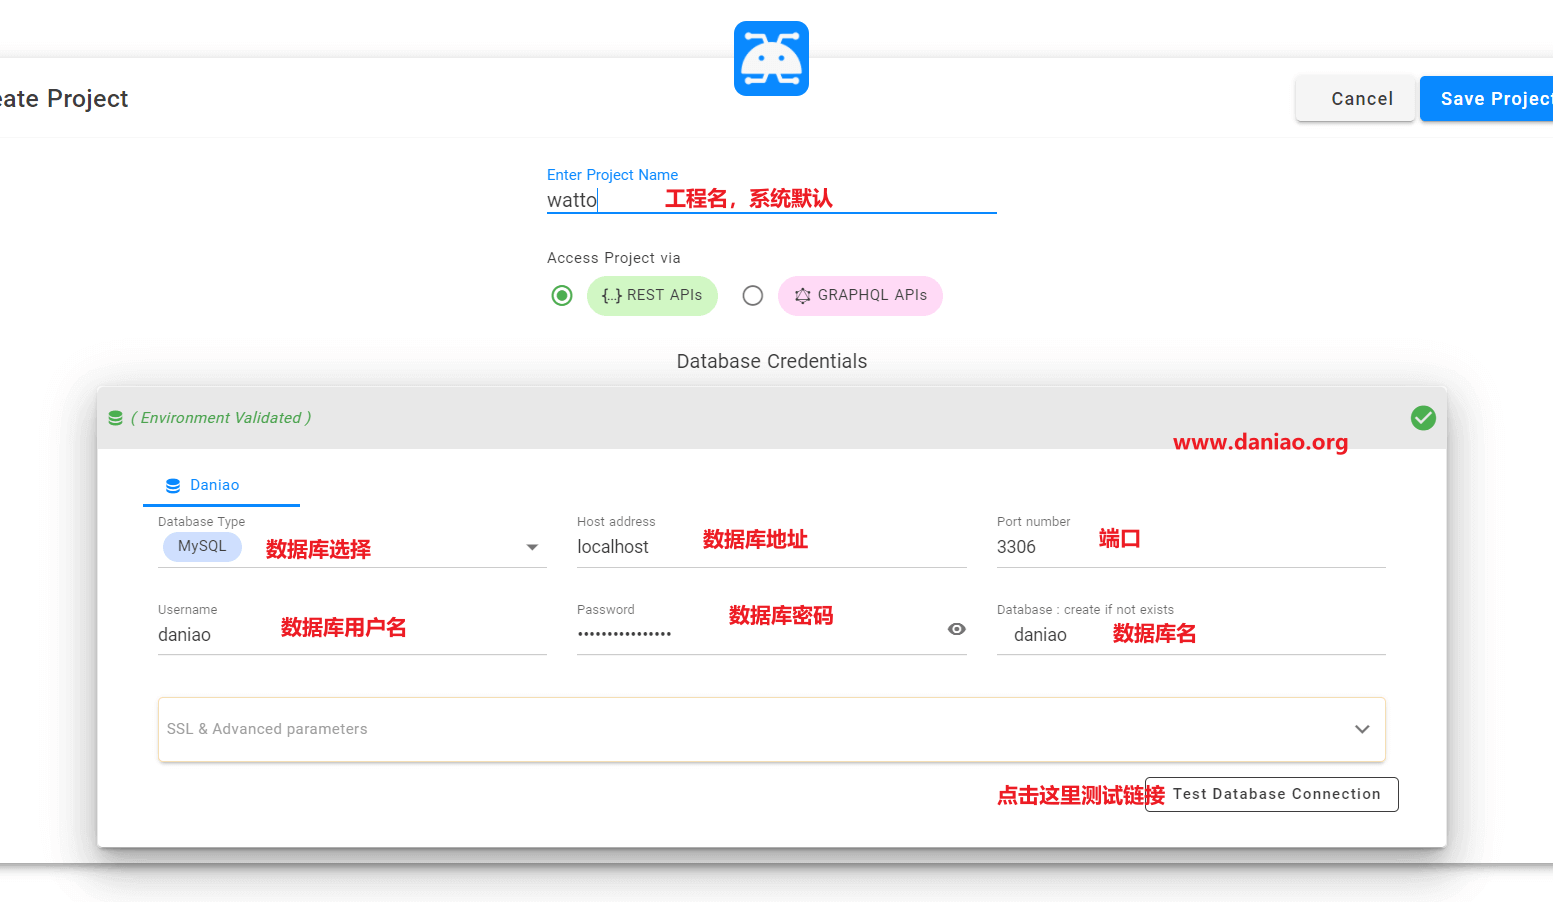Click the Enter Project Name field
This screenshot has height=902, width=1553.
(x=772, y=200)
